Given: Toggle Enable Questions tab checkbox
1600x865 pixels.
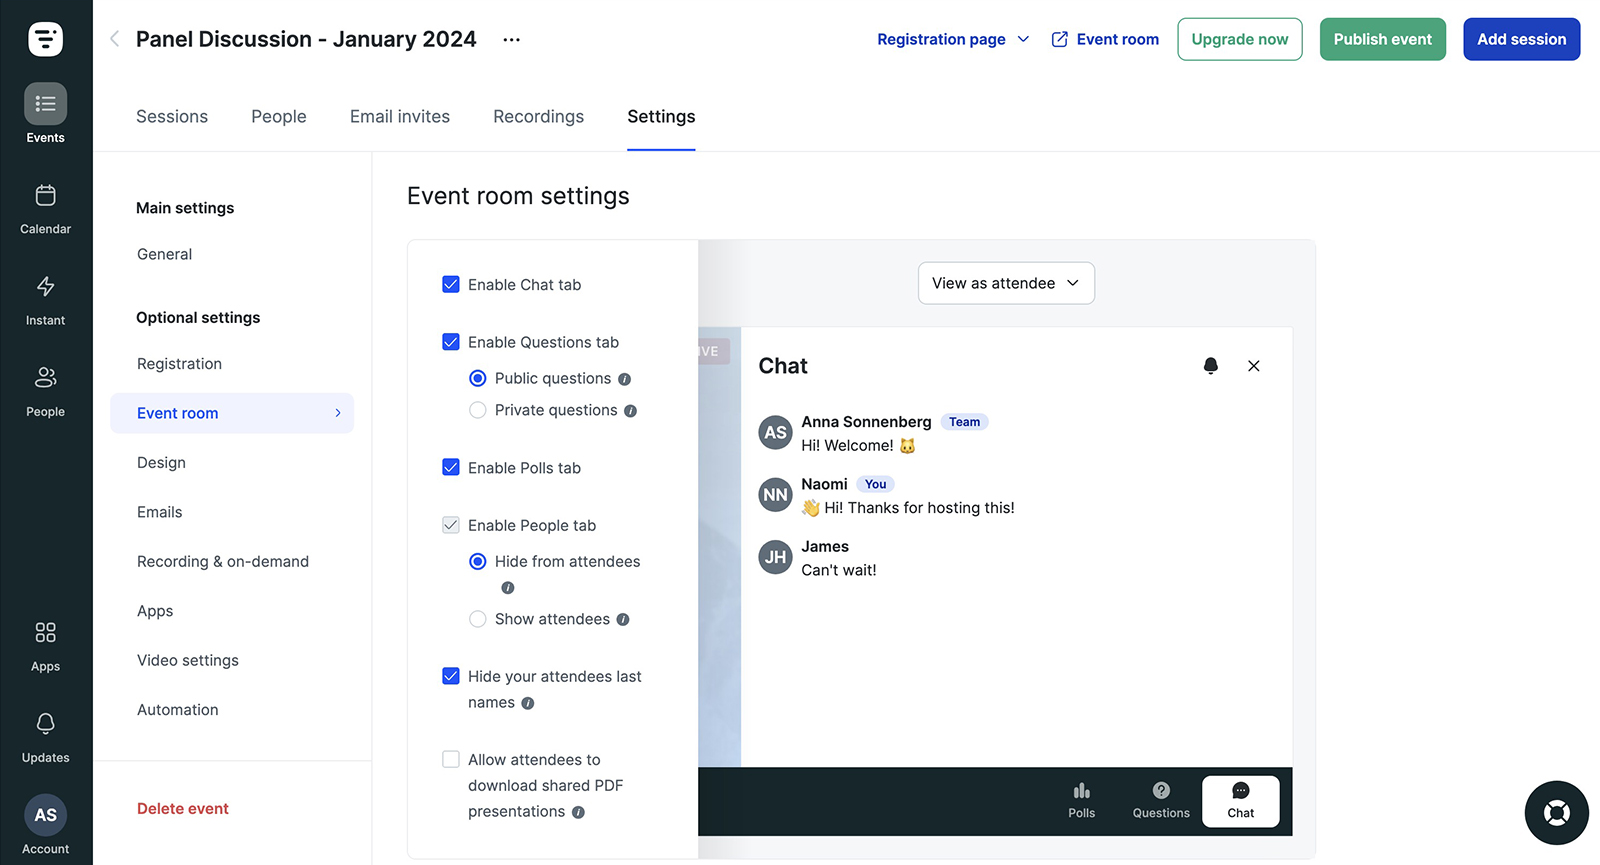Looking at the screenshot, I should pyautogui.click(x=451, y=342).
